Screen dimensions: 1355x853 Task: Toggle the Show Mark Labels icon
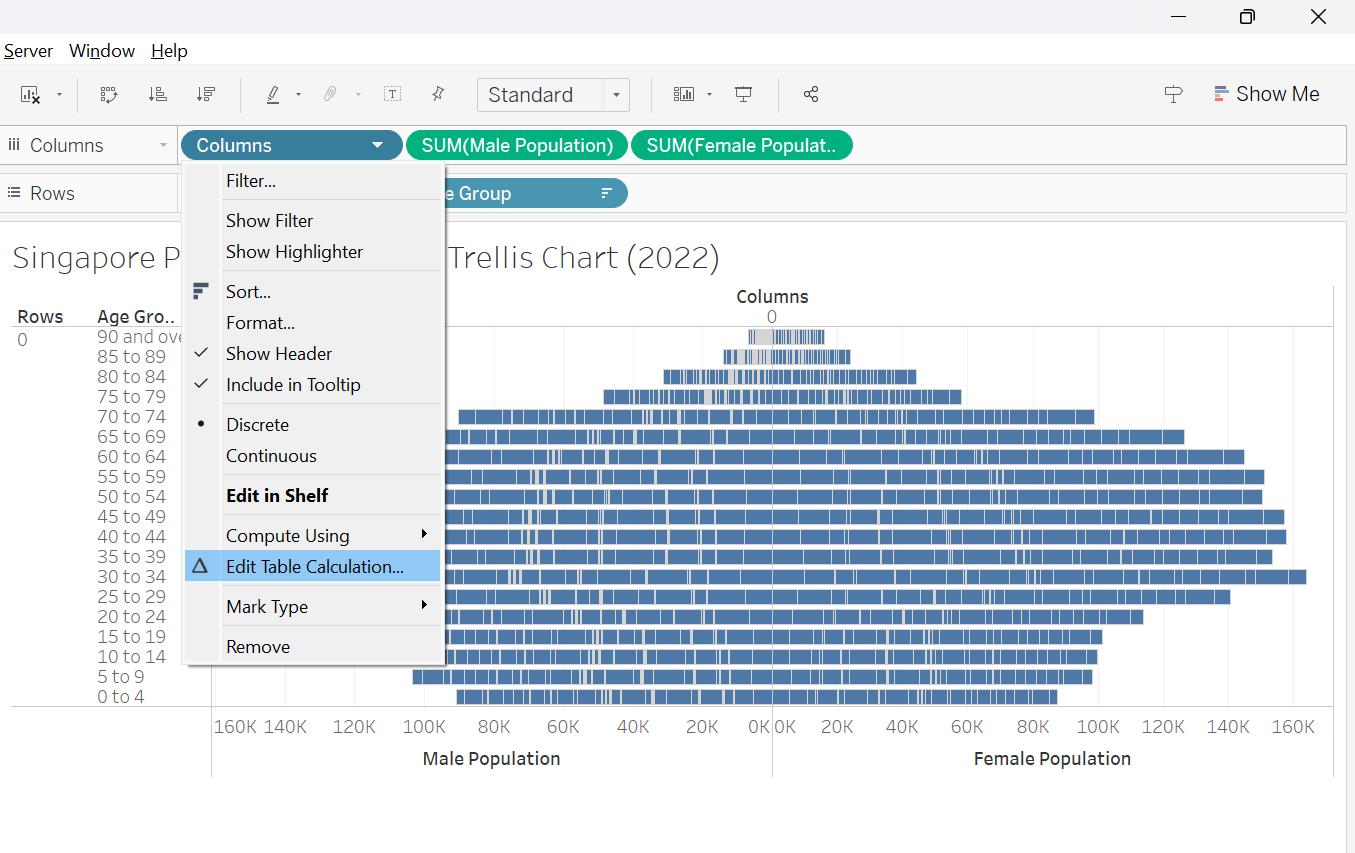393,94
